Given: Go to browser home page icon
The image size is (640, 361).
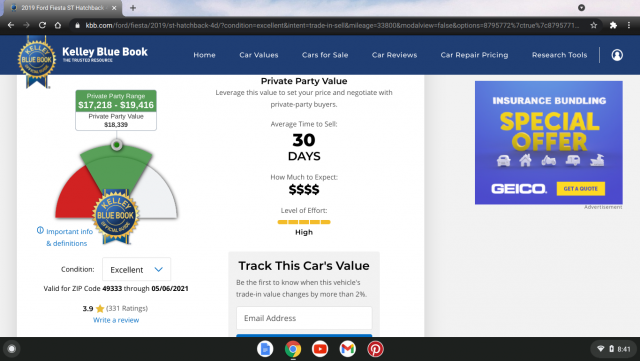Looking at the screenshot, I should point(58,25).
